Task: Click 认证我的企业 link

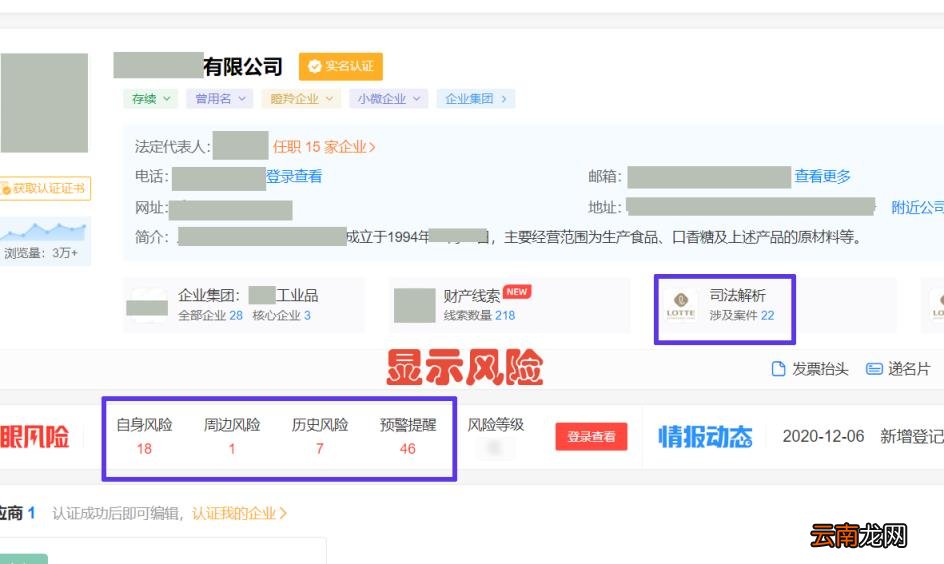Action: click(x=240, y=513)
